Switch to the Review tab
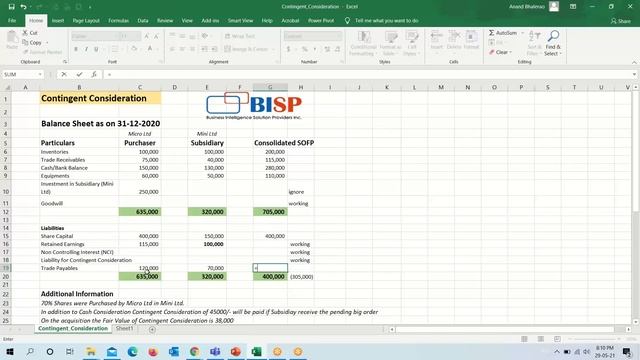Image resolution: width=640 pixels, height=360 pixels. (165, 20)
